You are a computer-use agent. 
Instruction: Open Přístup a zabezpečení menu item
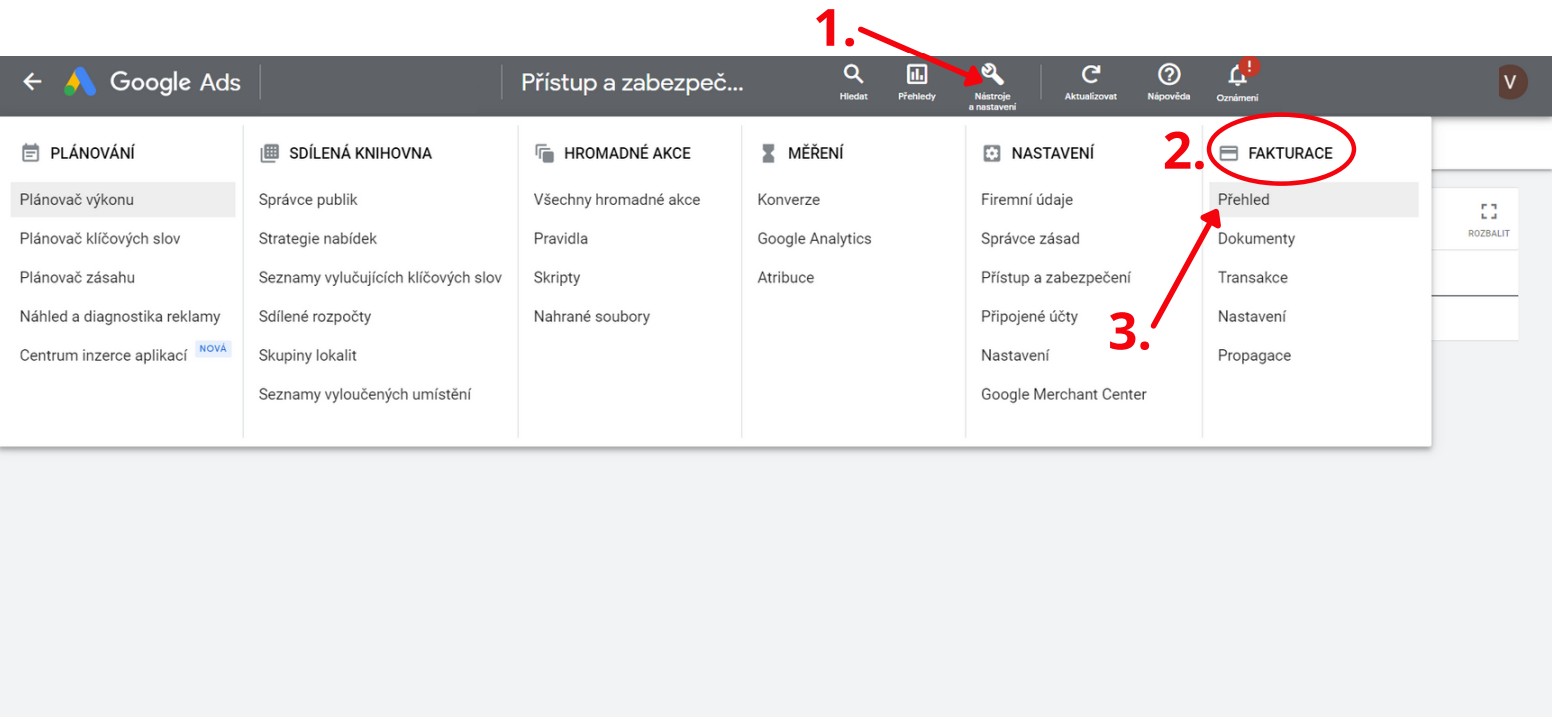click(1056, 277)
